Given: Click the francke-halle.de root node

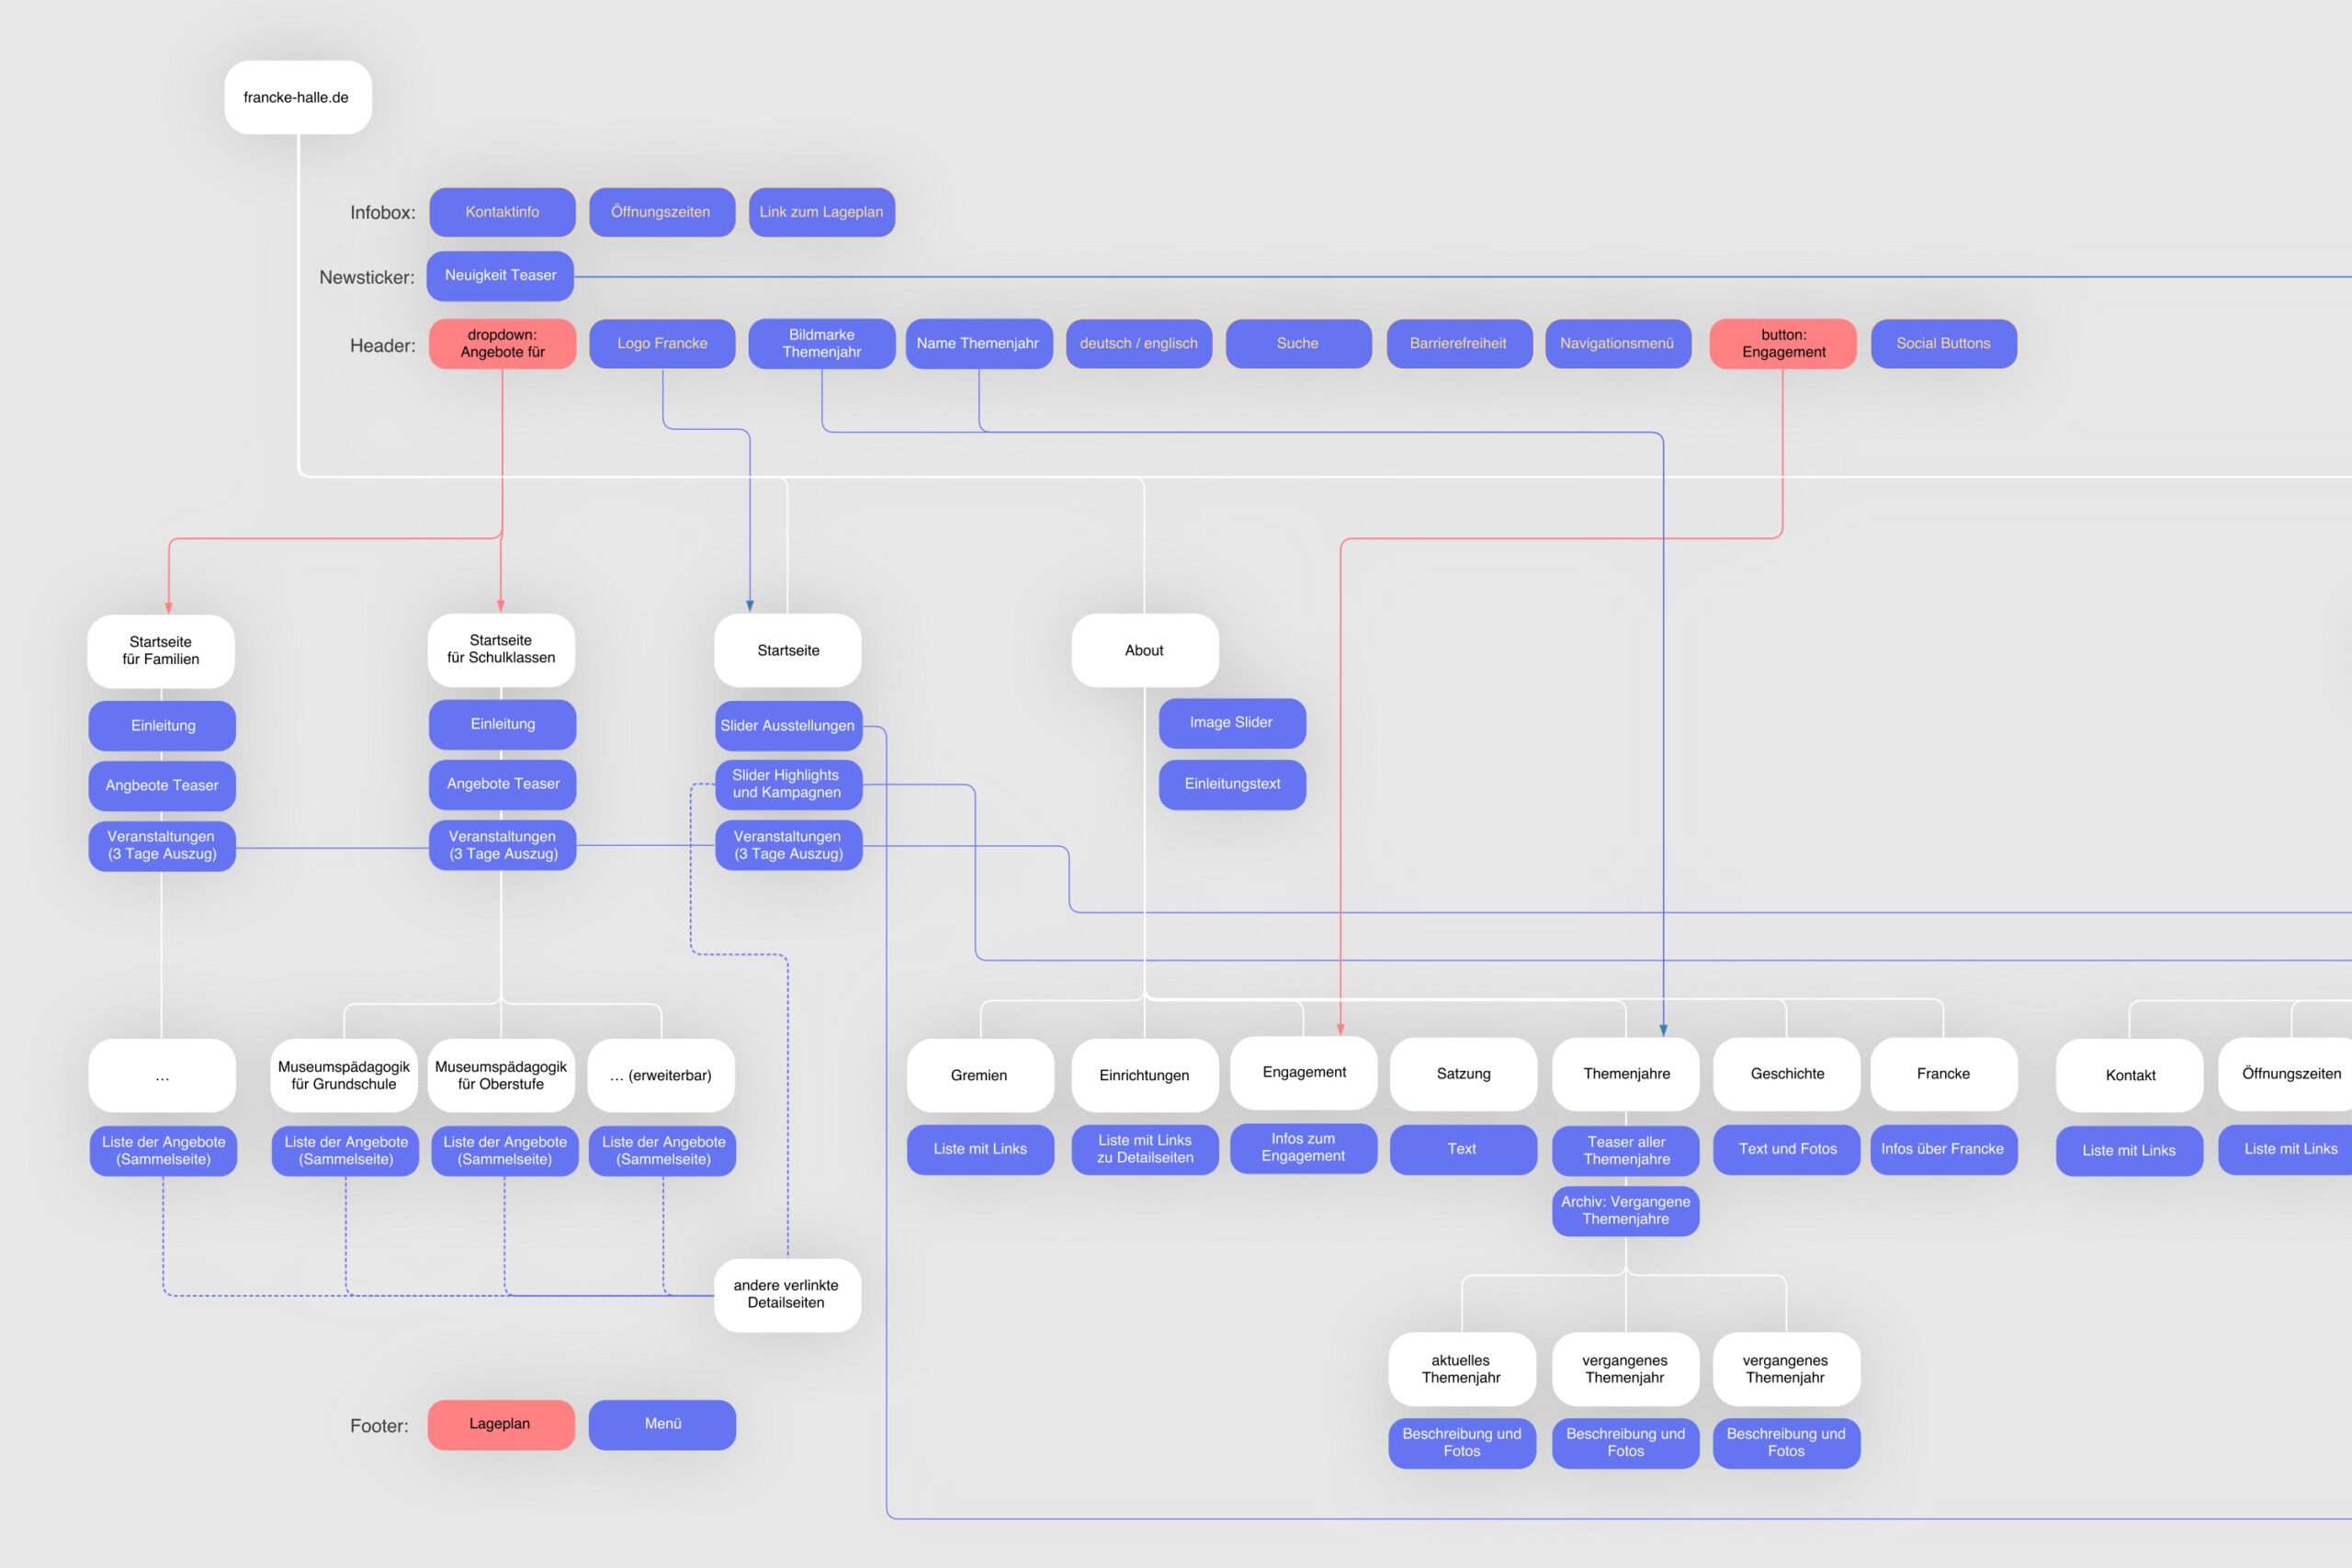Looking at the screenshot, I should tap(297, 97).
